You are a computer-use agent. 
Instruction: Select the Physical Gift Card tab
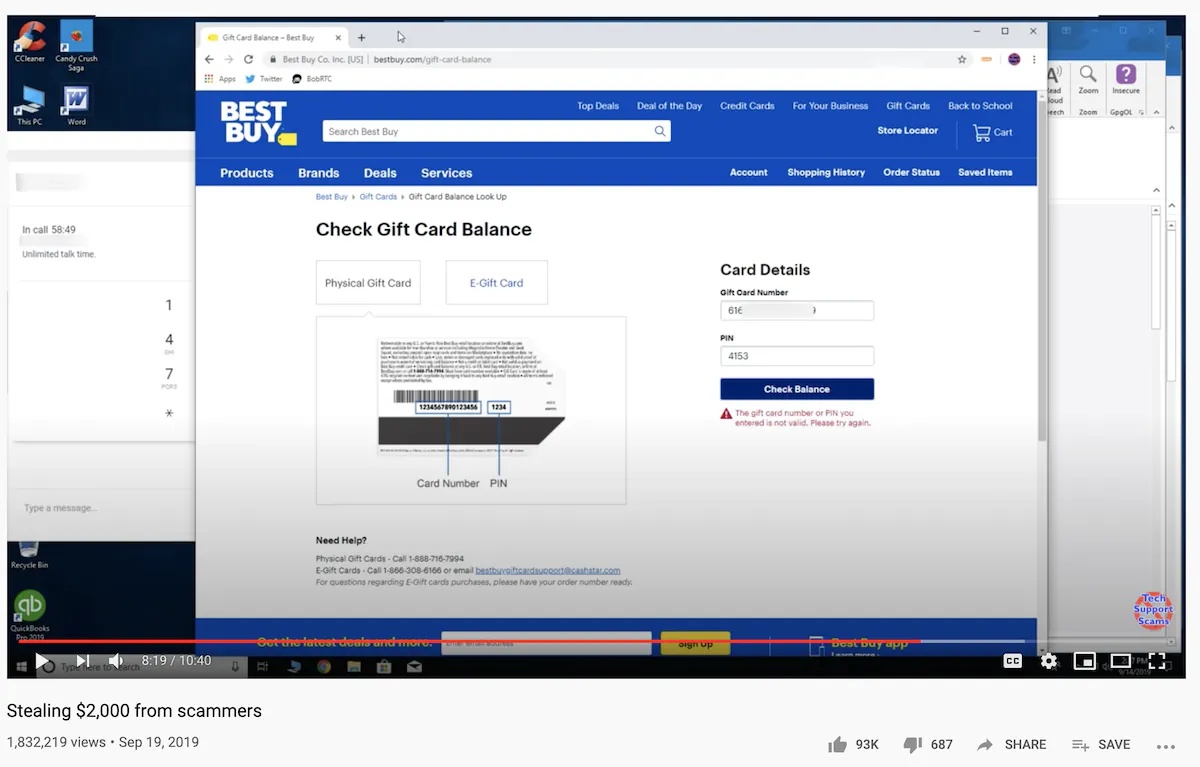368,283
